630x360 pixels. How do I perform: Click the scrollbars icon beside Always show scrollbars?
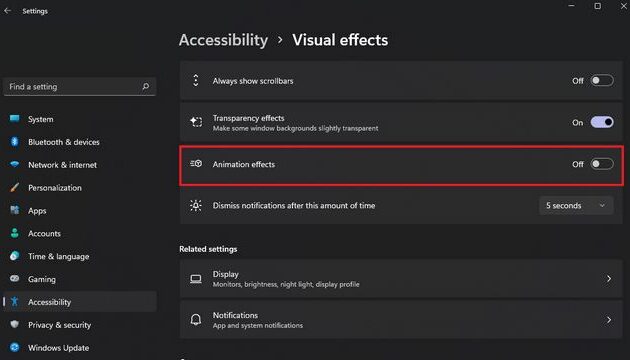pos(196,80)
